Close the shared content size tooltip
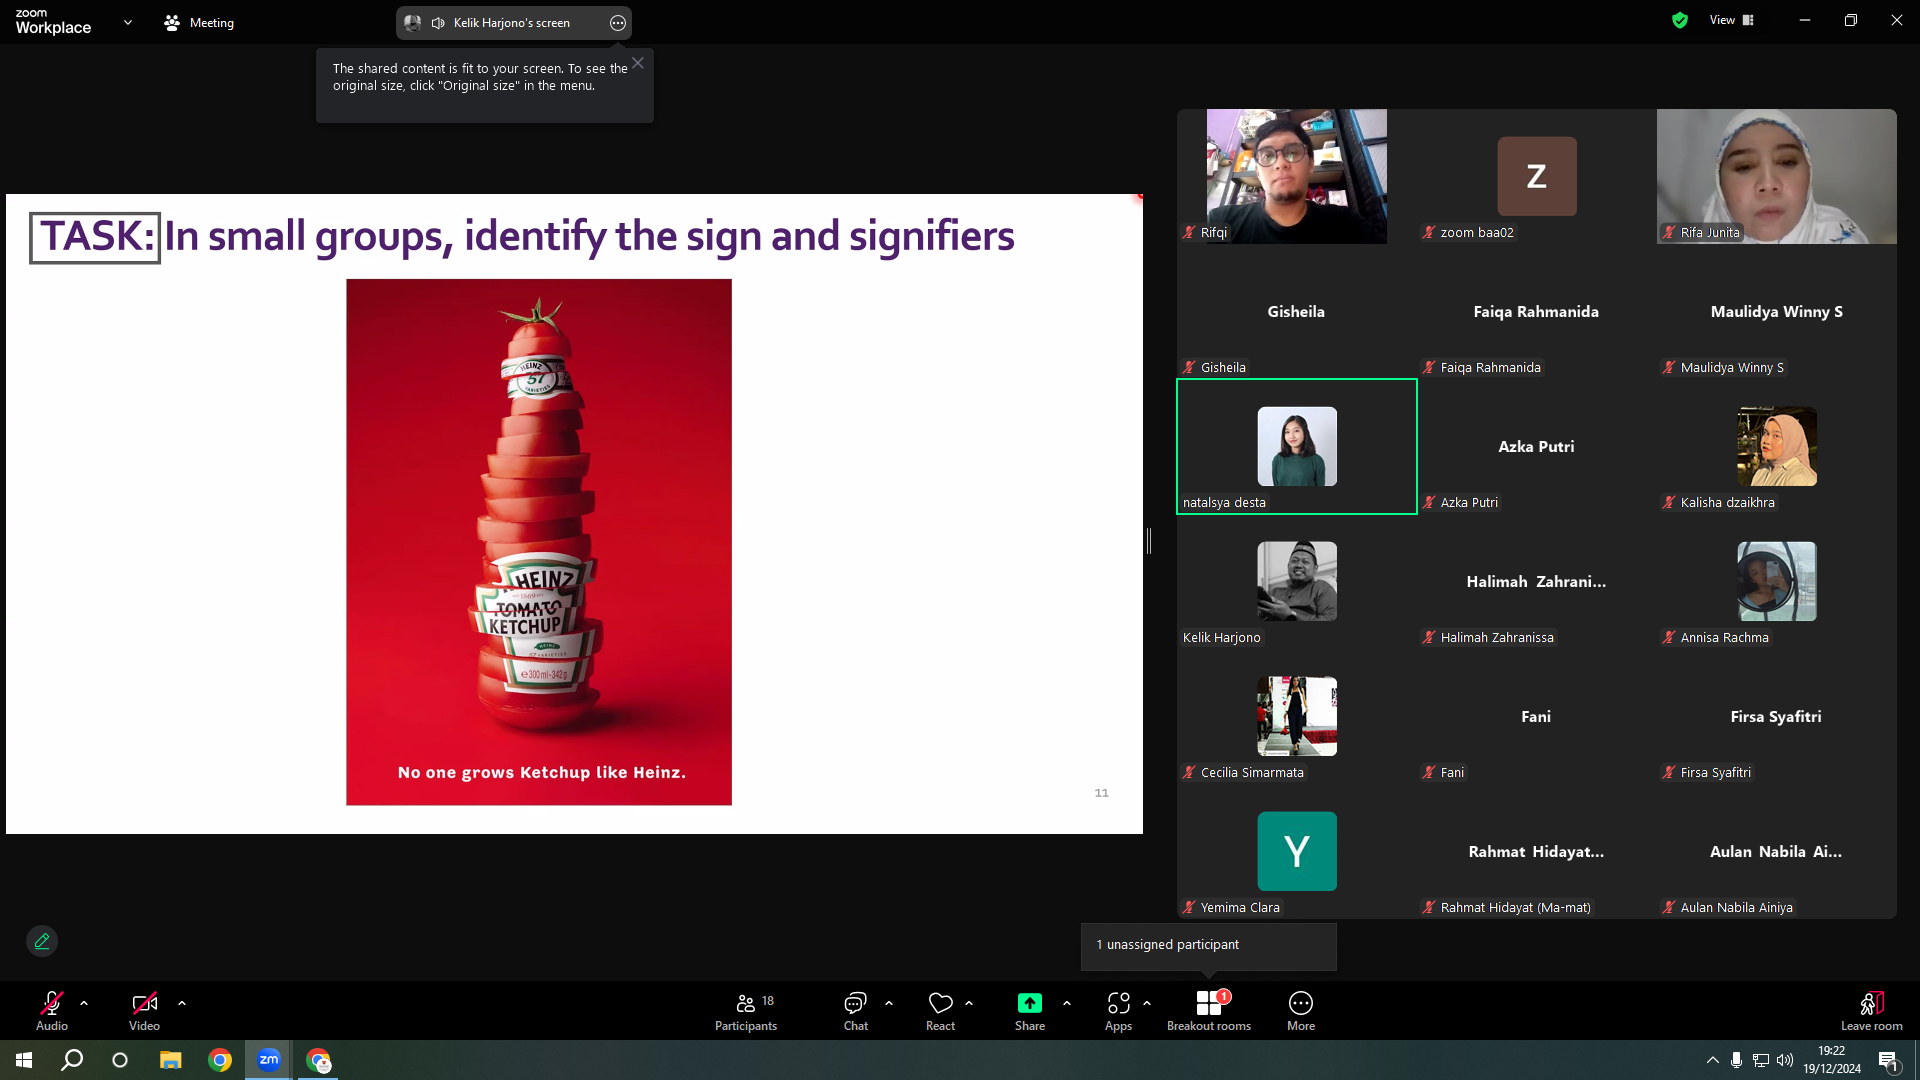This screenshot has height=1080, width=1920. [x=638, y=63]
